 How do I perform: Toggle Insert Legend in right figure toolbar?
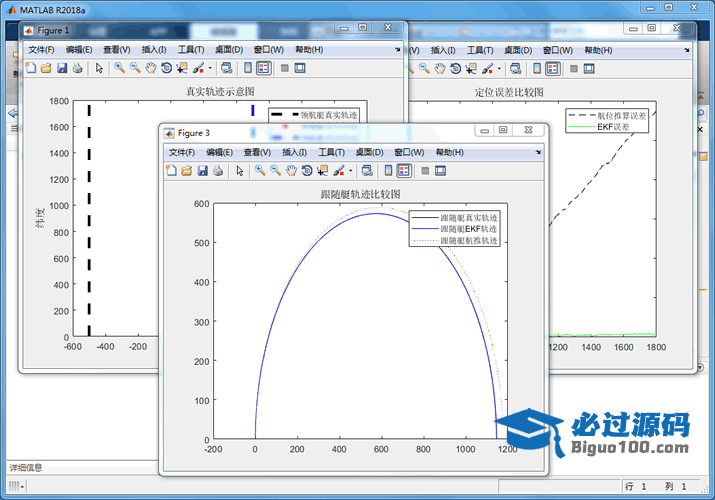pyautogui.click(x=553, y=69)
